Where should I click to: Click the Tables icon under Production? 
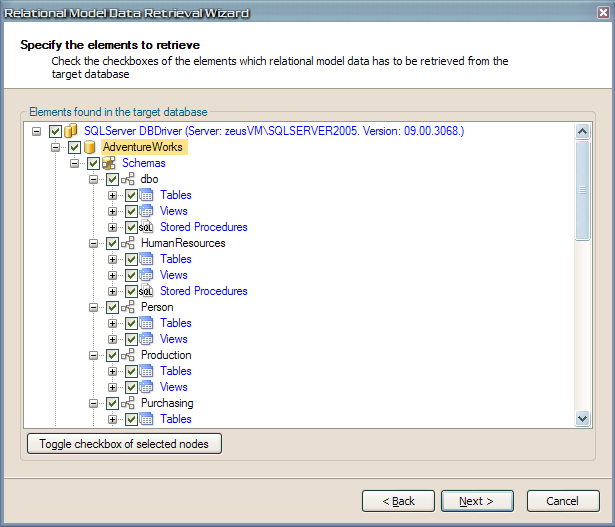(147, 371)
